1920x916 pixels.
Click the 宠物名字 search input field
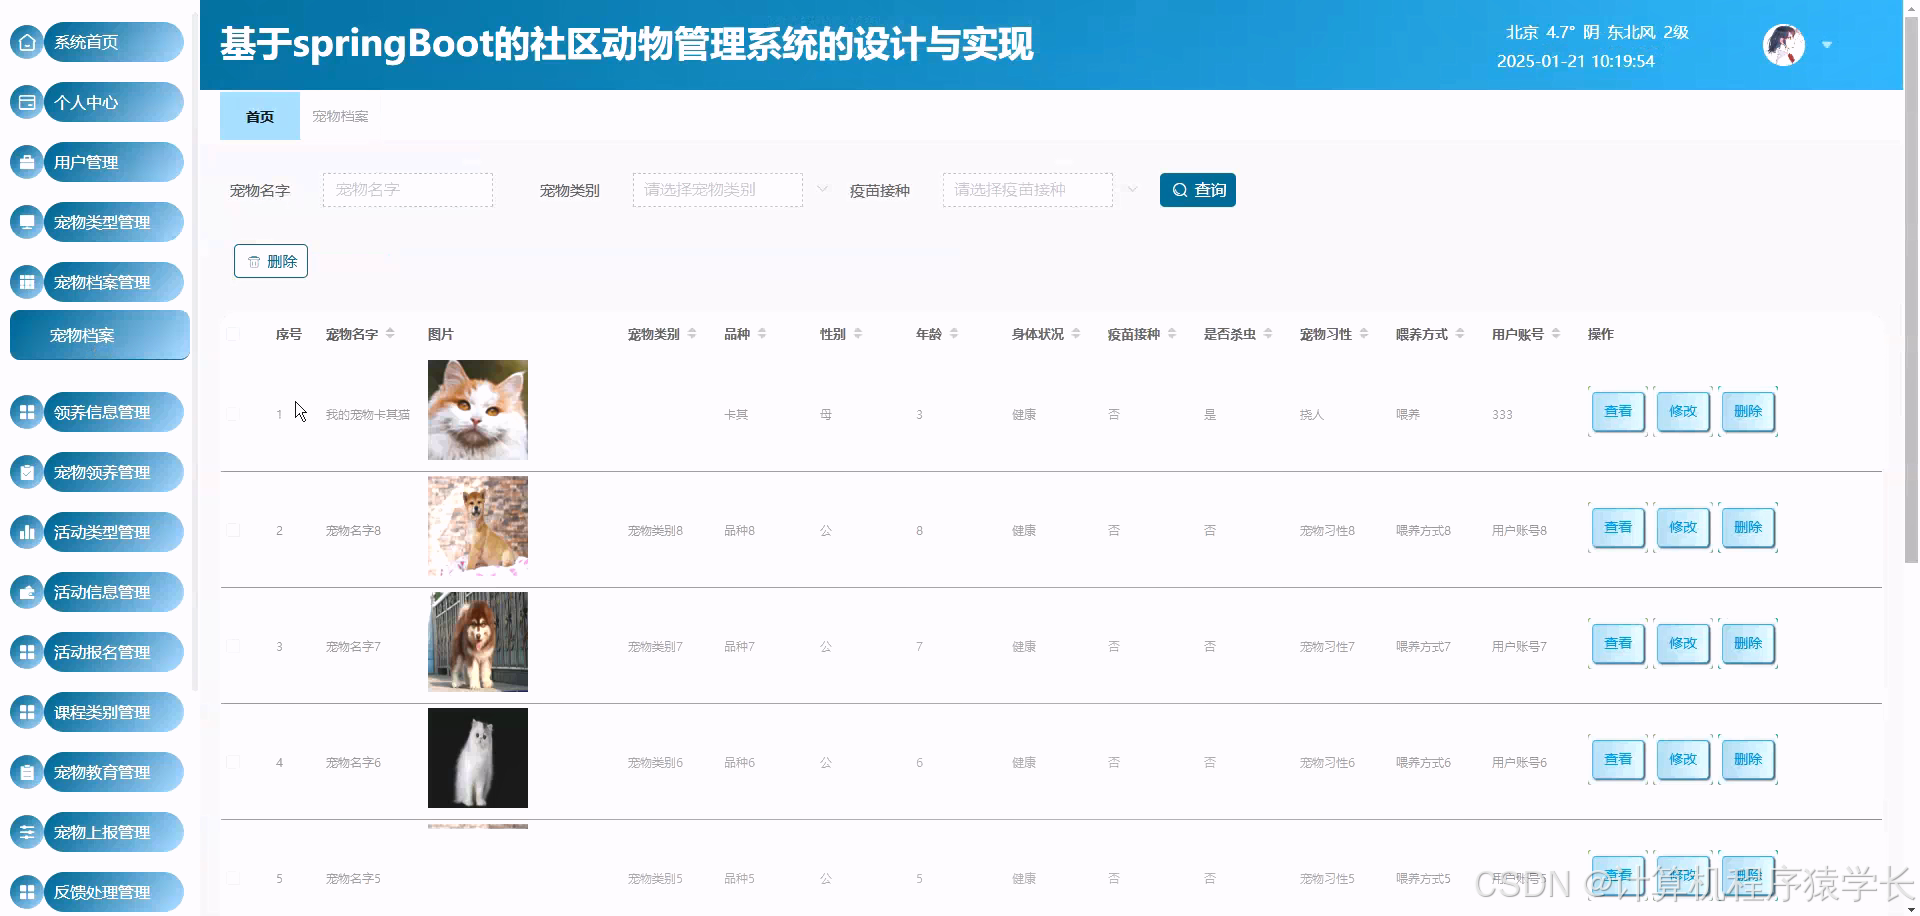407,189
